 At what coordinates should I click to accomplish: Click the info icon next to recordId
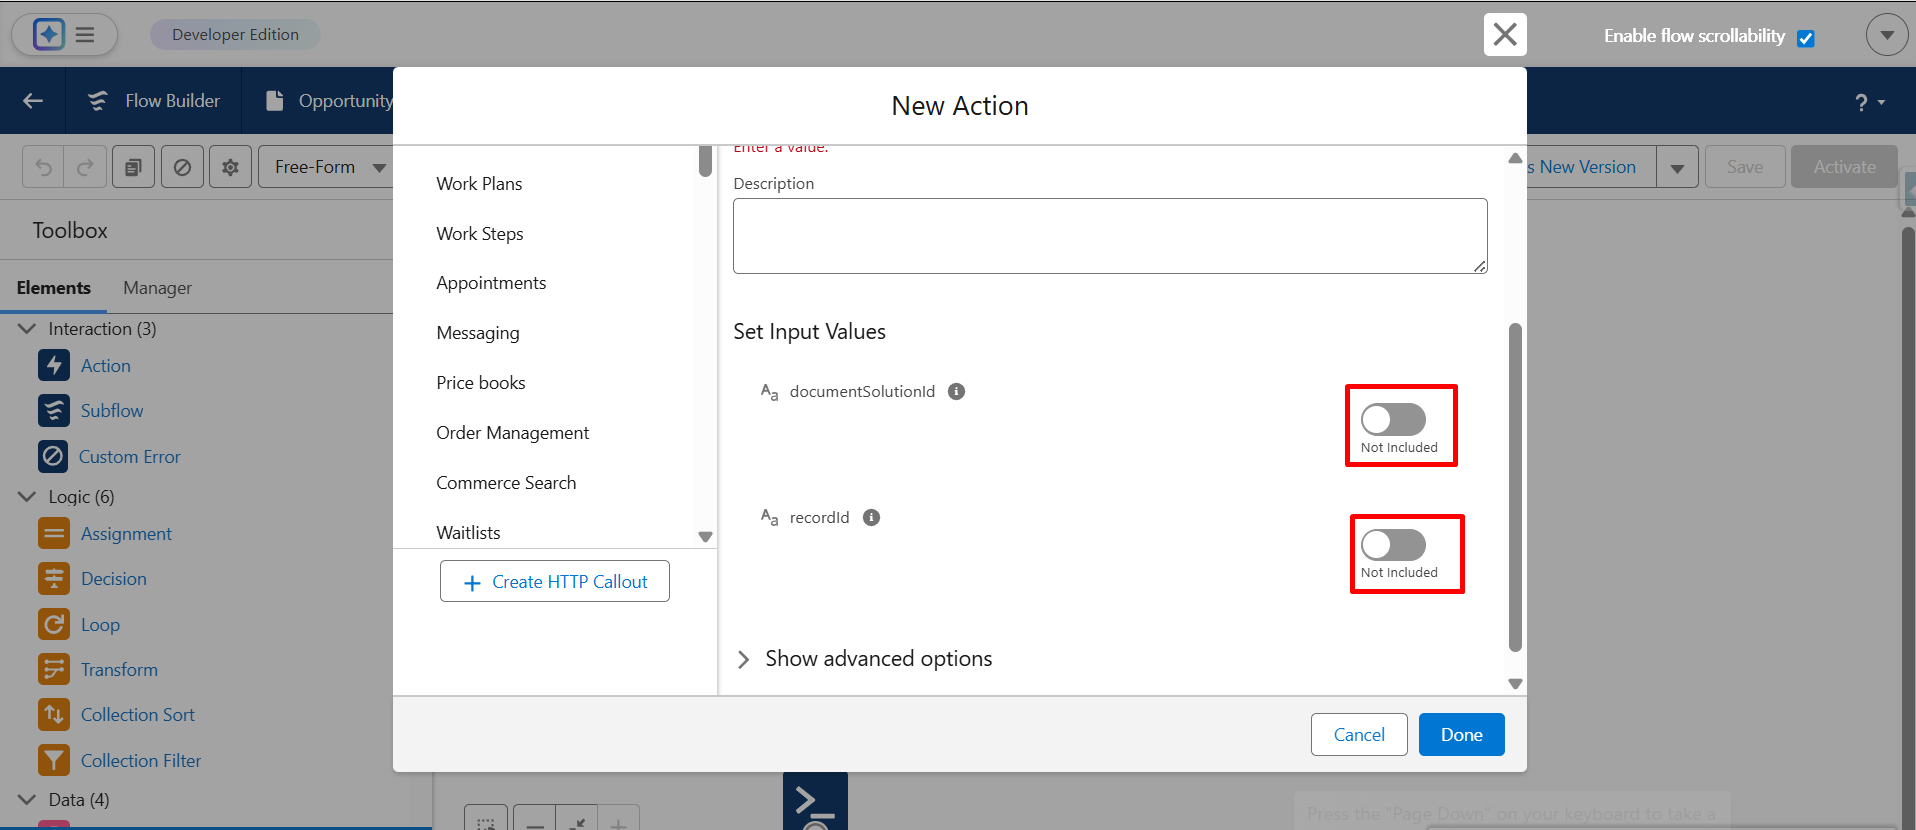pyautogui.click(x=871, y=517)
